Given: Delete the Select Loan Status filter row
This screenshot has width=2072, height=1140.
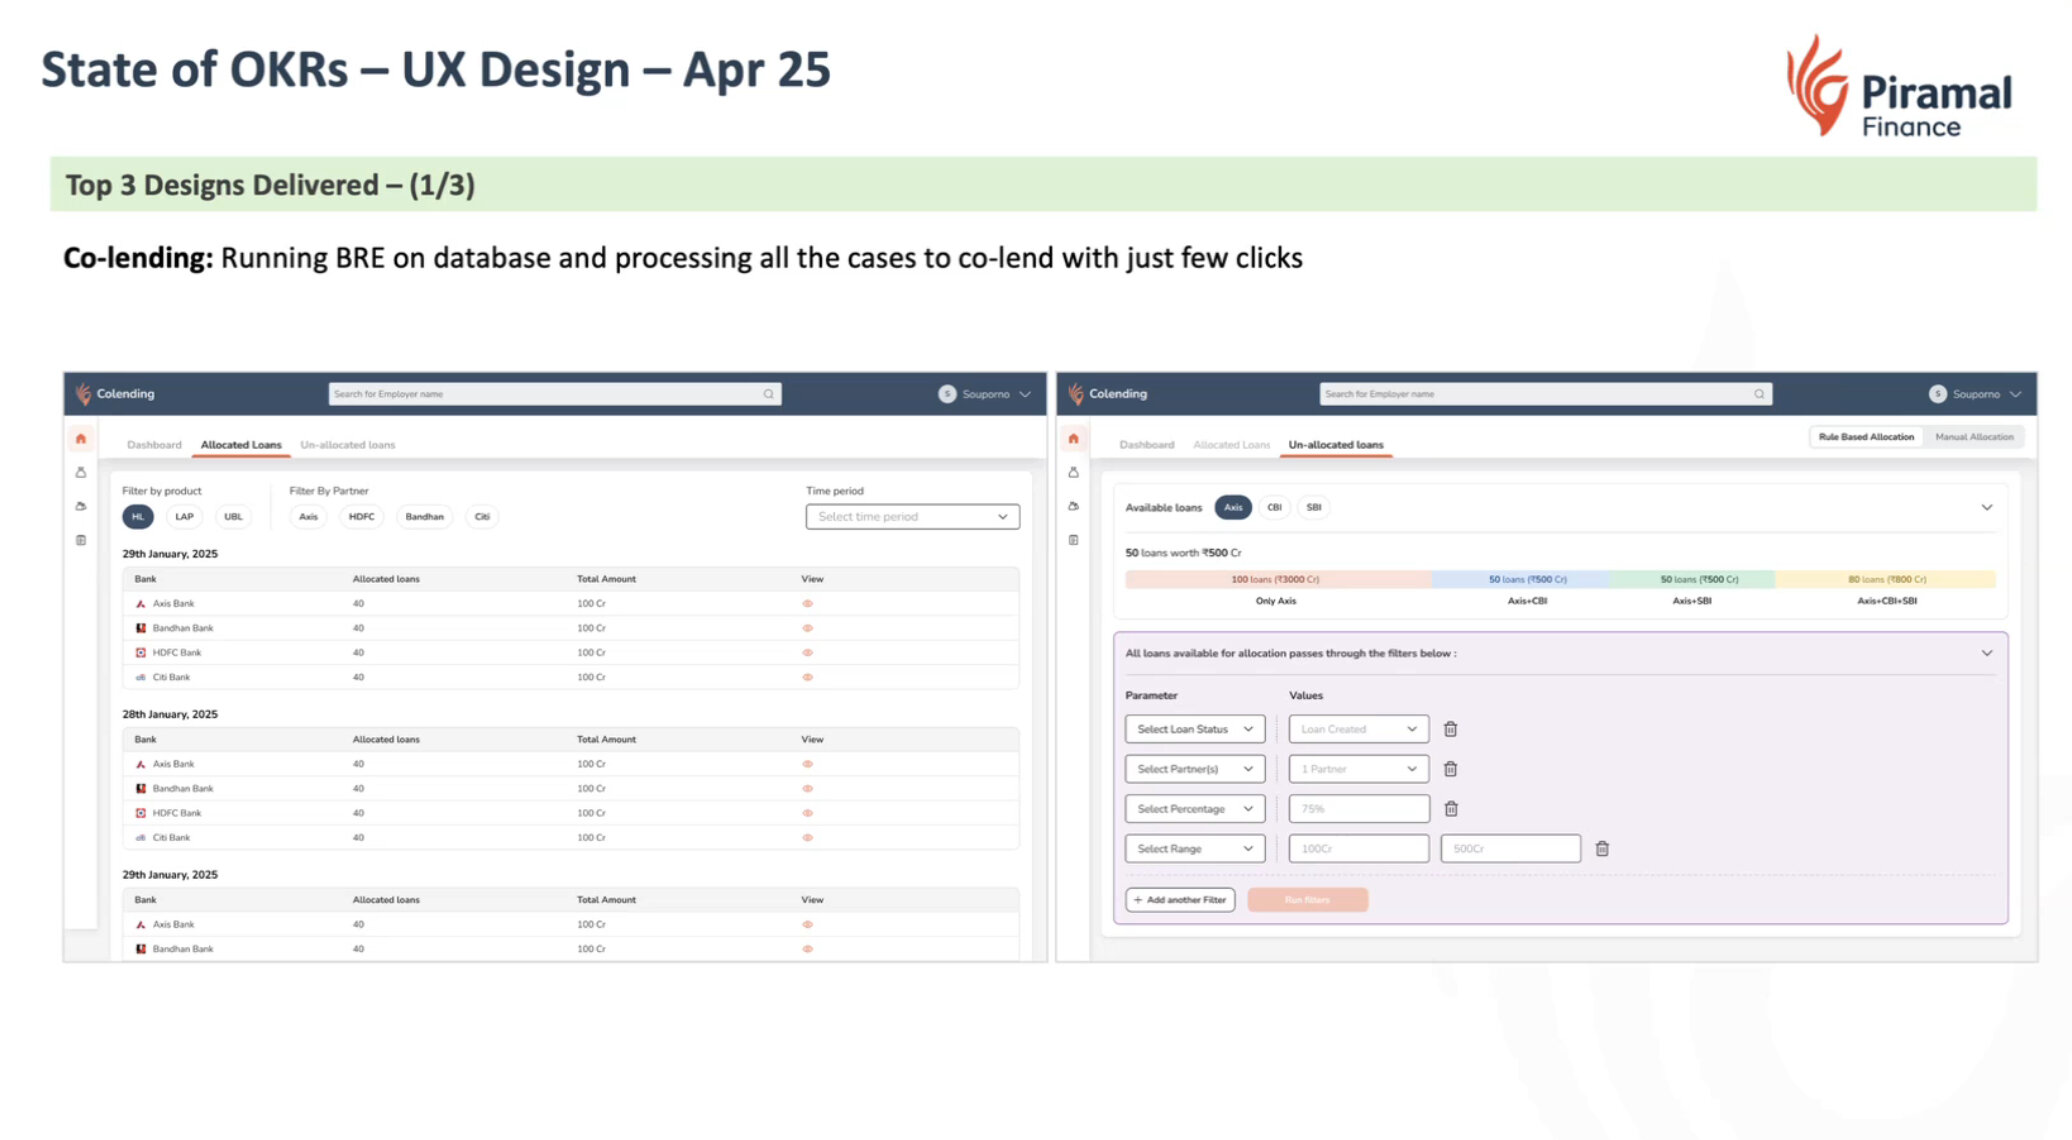Looking at the screenshot, I should point(1450,729).
